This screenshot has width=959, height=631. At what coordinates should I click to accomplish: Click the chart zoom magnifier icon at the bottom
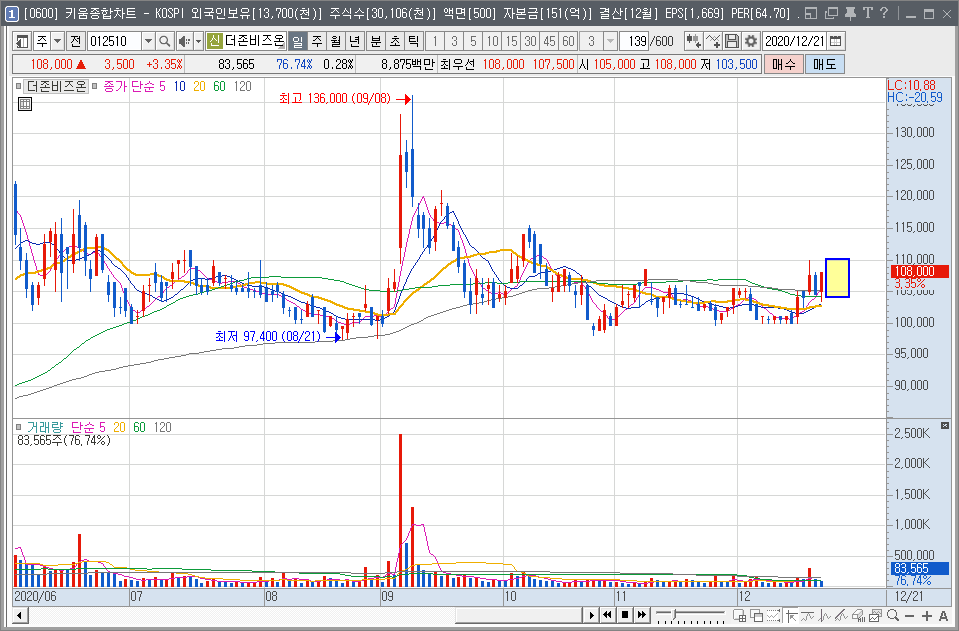(893, 615)
